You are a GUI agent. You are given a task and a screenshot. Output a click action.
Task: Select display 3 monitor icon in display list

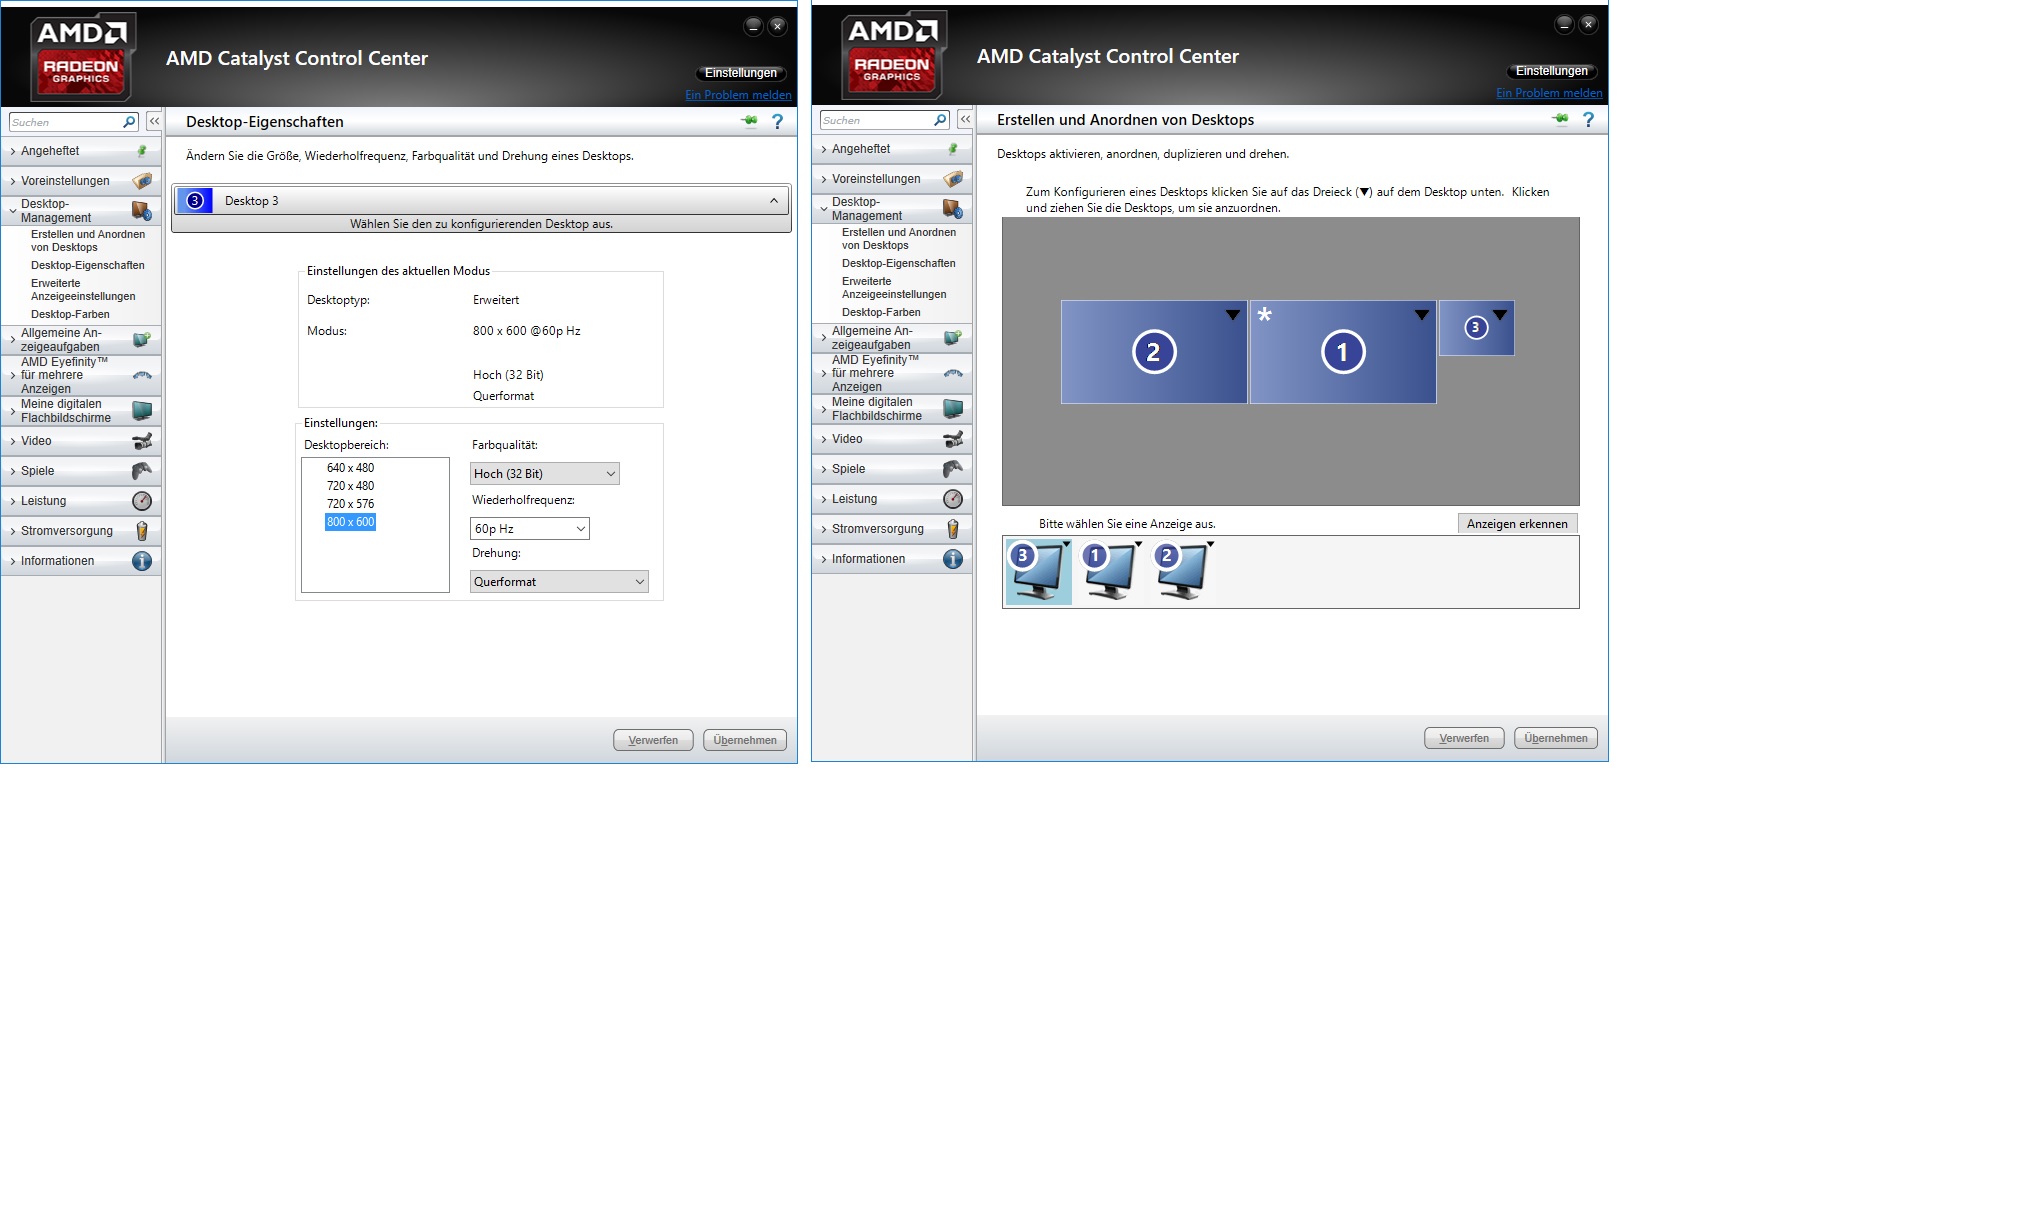pyautogui.click(x=1037, y=572)
